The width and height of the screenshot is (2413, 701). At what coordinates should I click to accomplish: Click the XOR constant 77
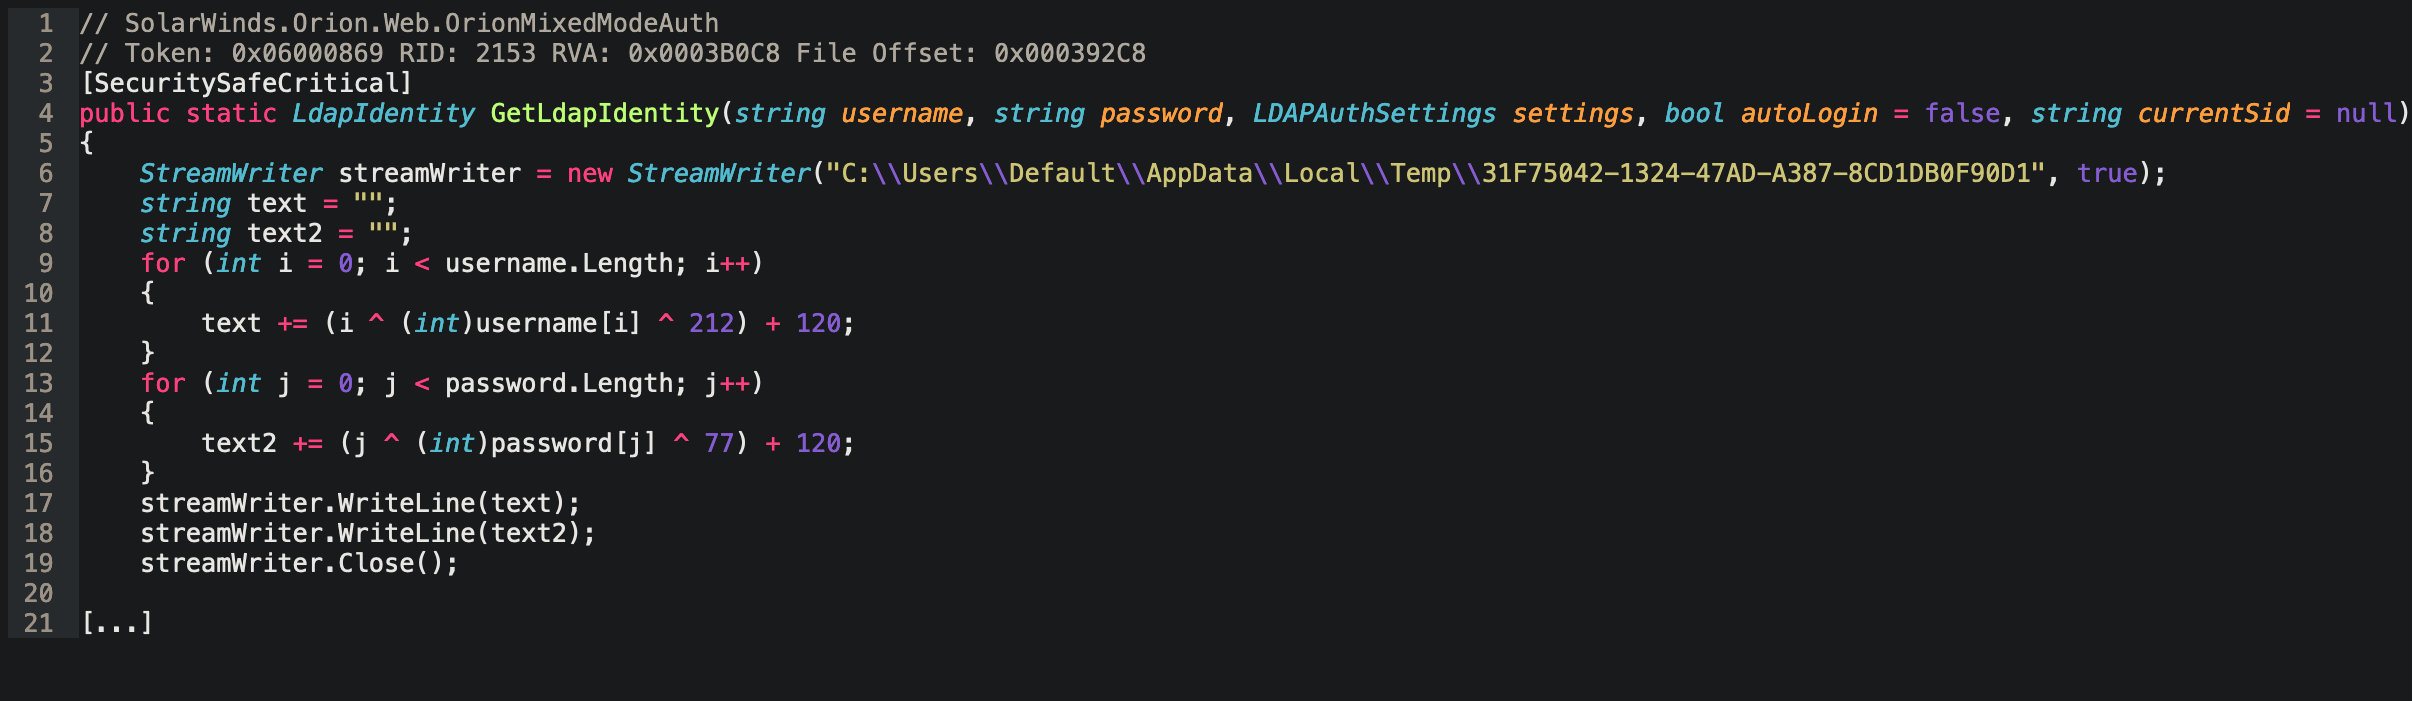click(719, 444)
